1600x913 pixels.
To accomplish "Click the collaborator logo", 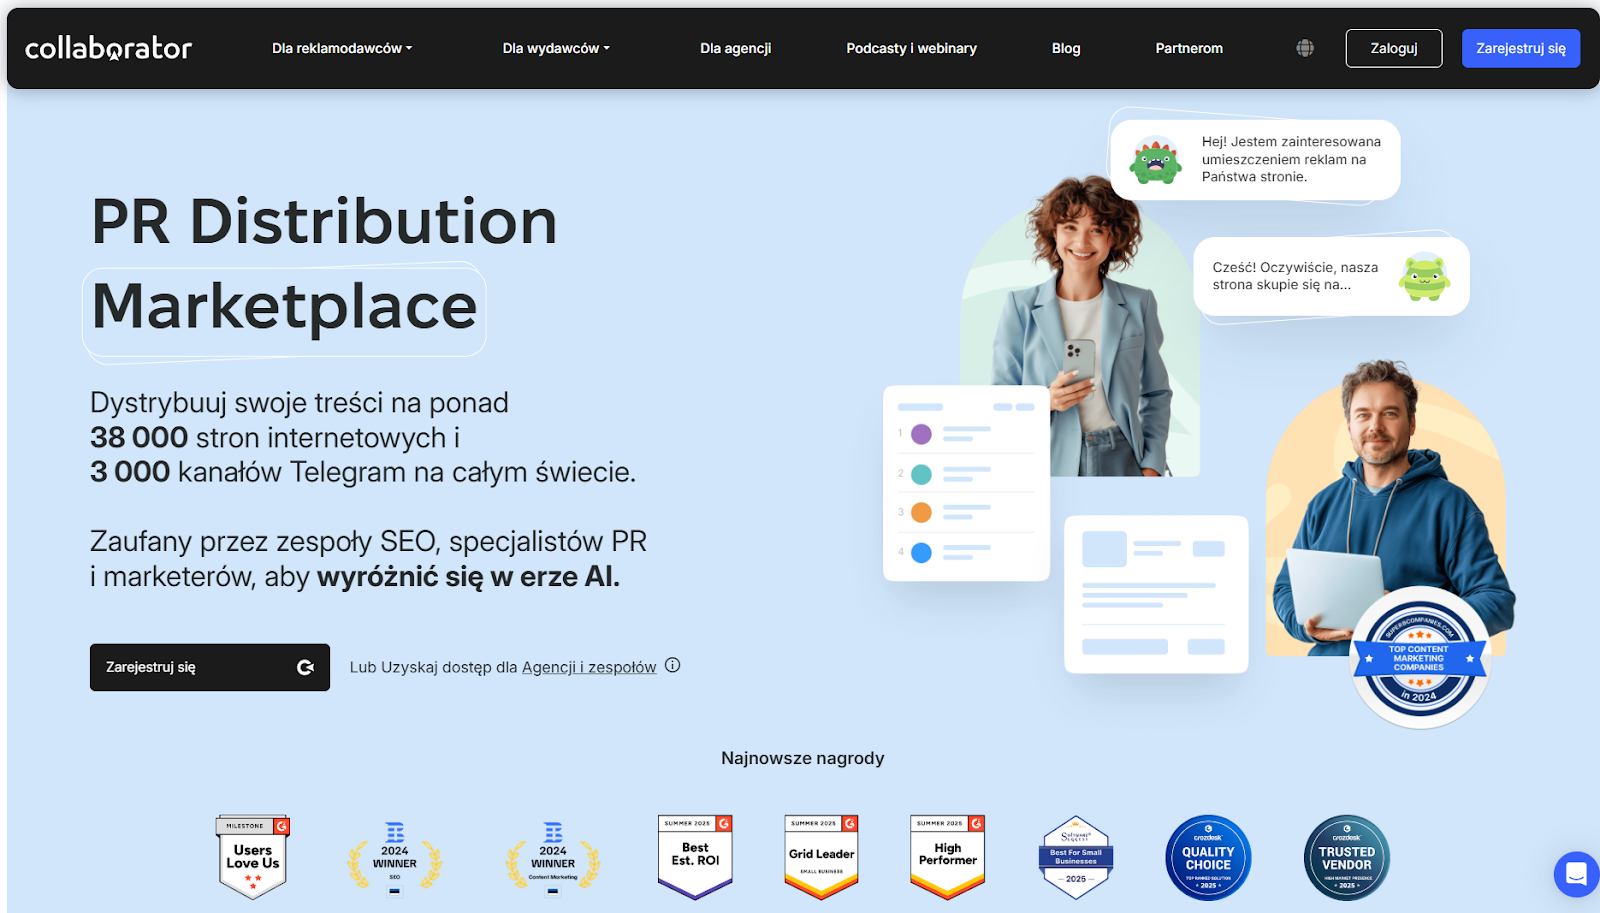I will point(108,47).
